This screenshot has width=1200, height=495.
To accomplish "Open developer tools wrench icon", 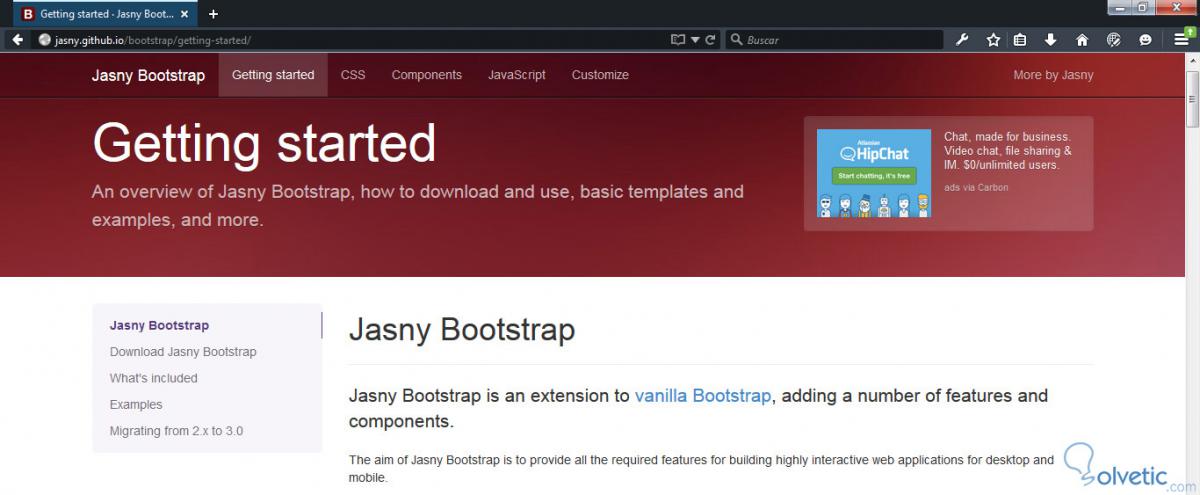I will tap(963, 40).
